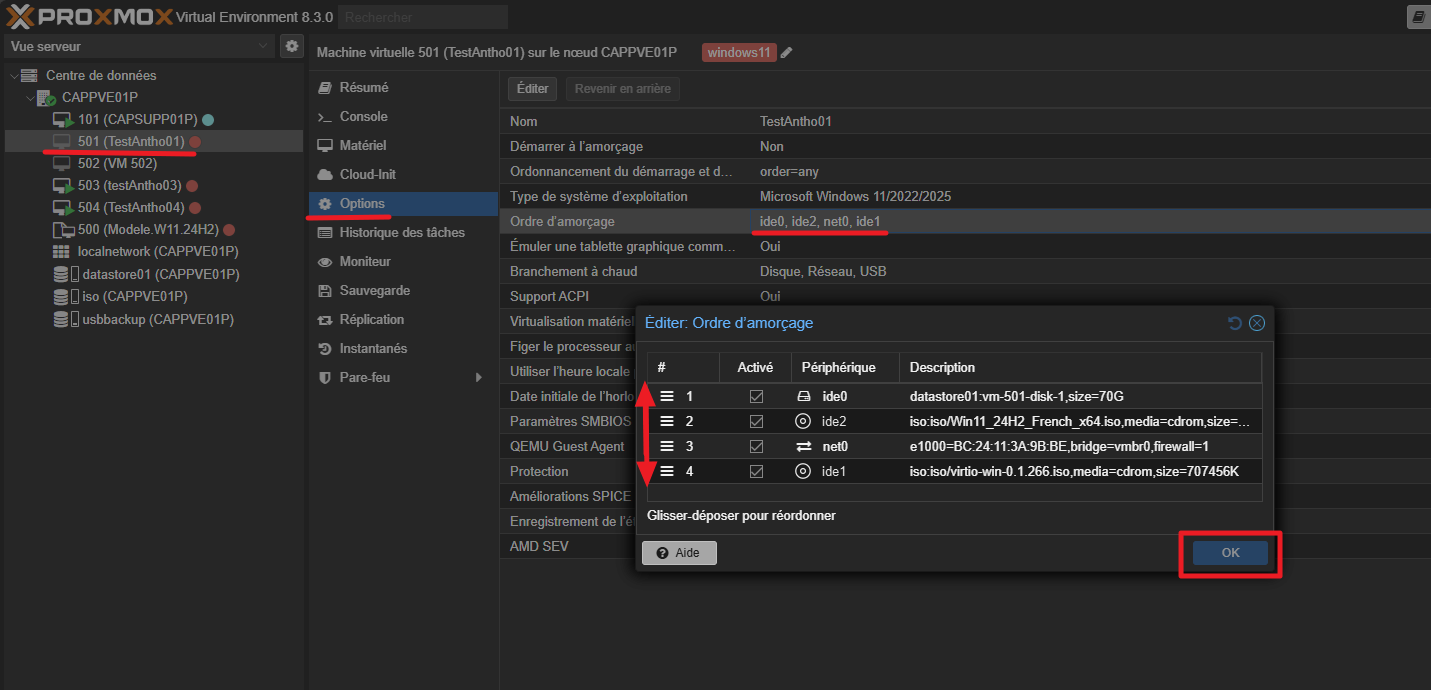Select VM 503 (testAntho03) in tree
The height and width of the screenshot is (690, 1431).
pyautogui.click(x=154, y=186)
